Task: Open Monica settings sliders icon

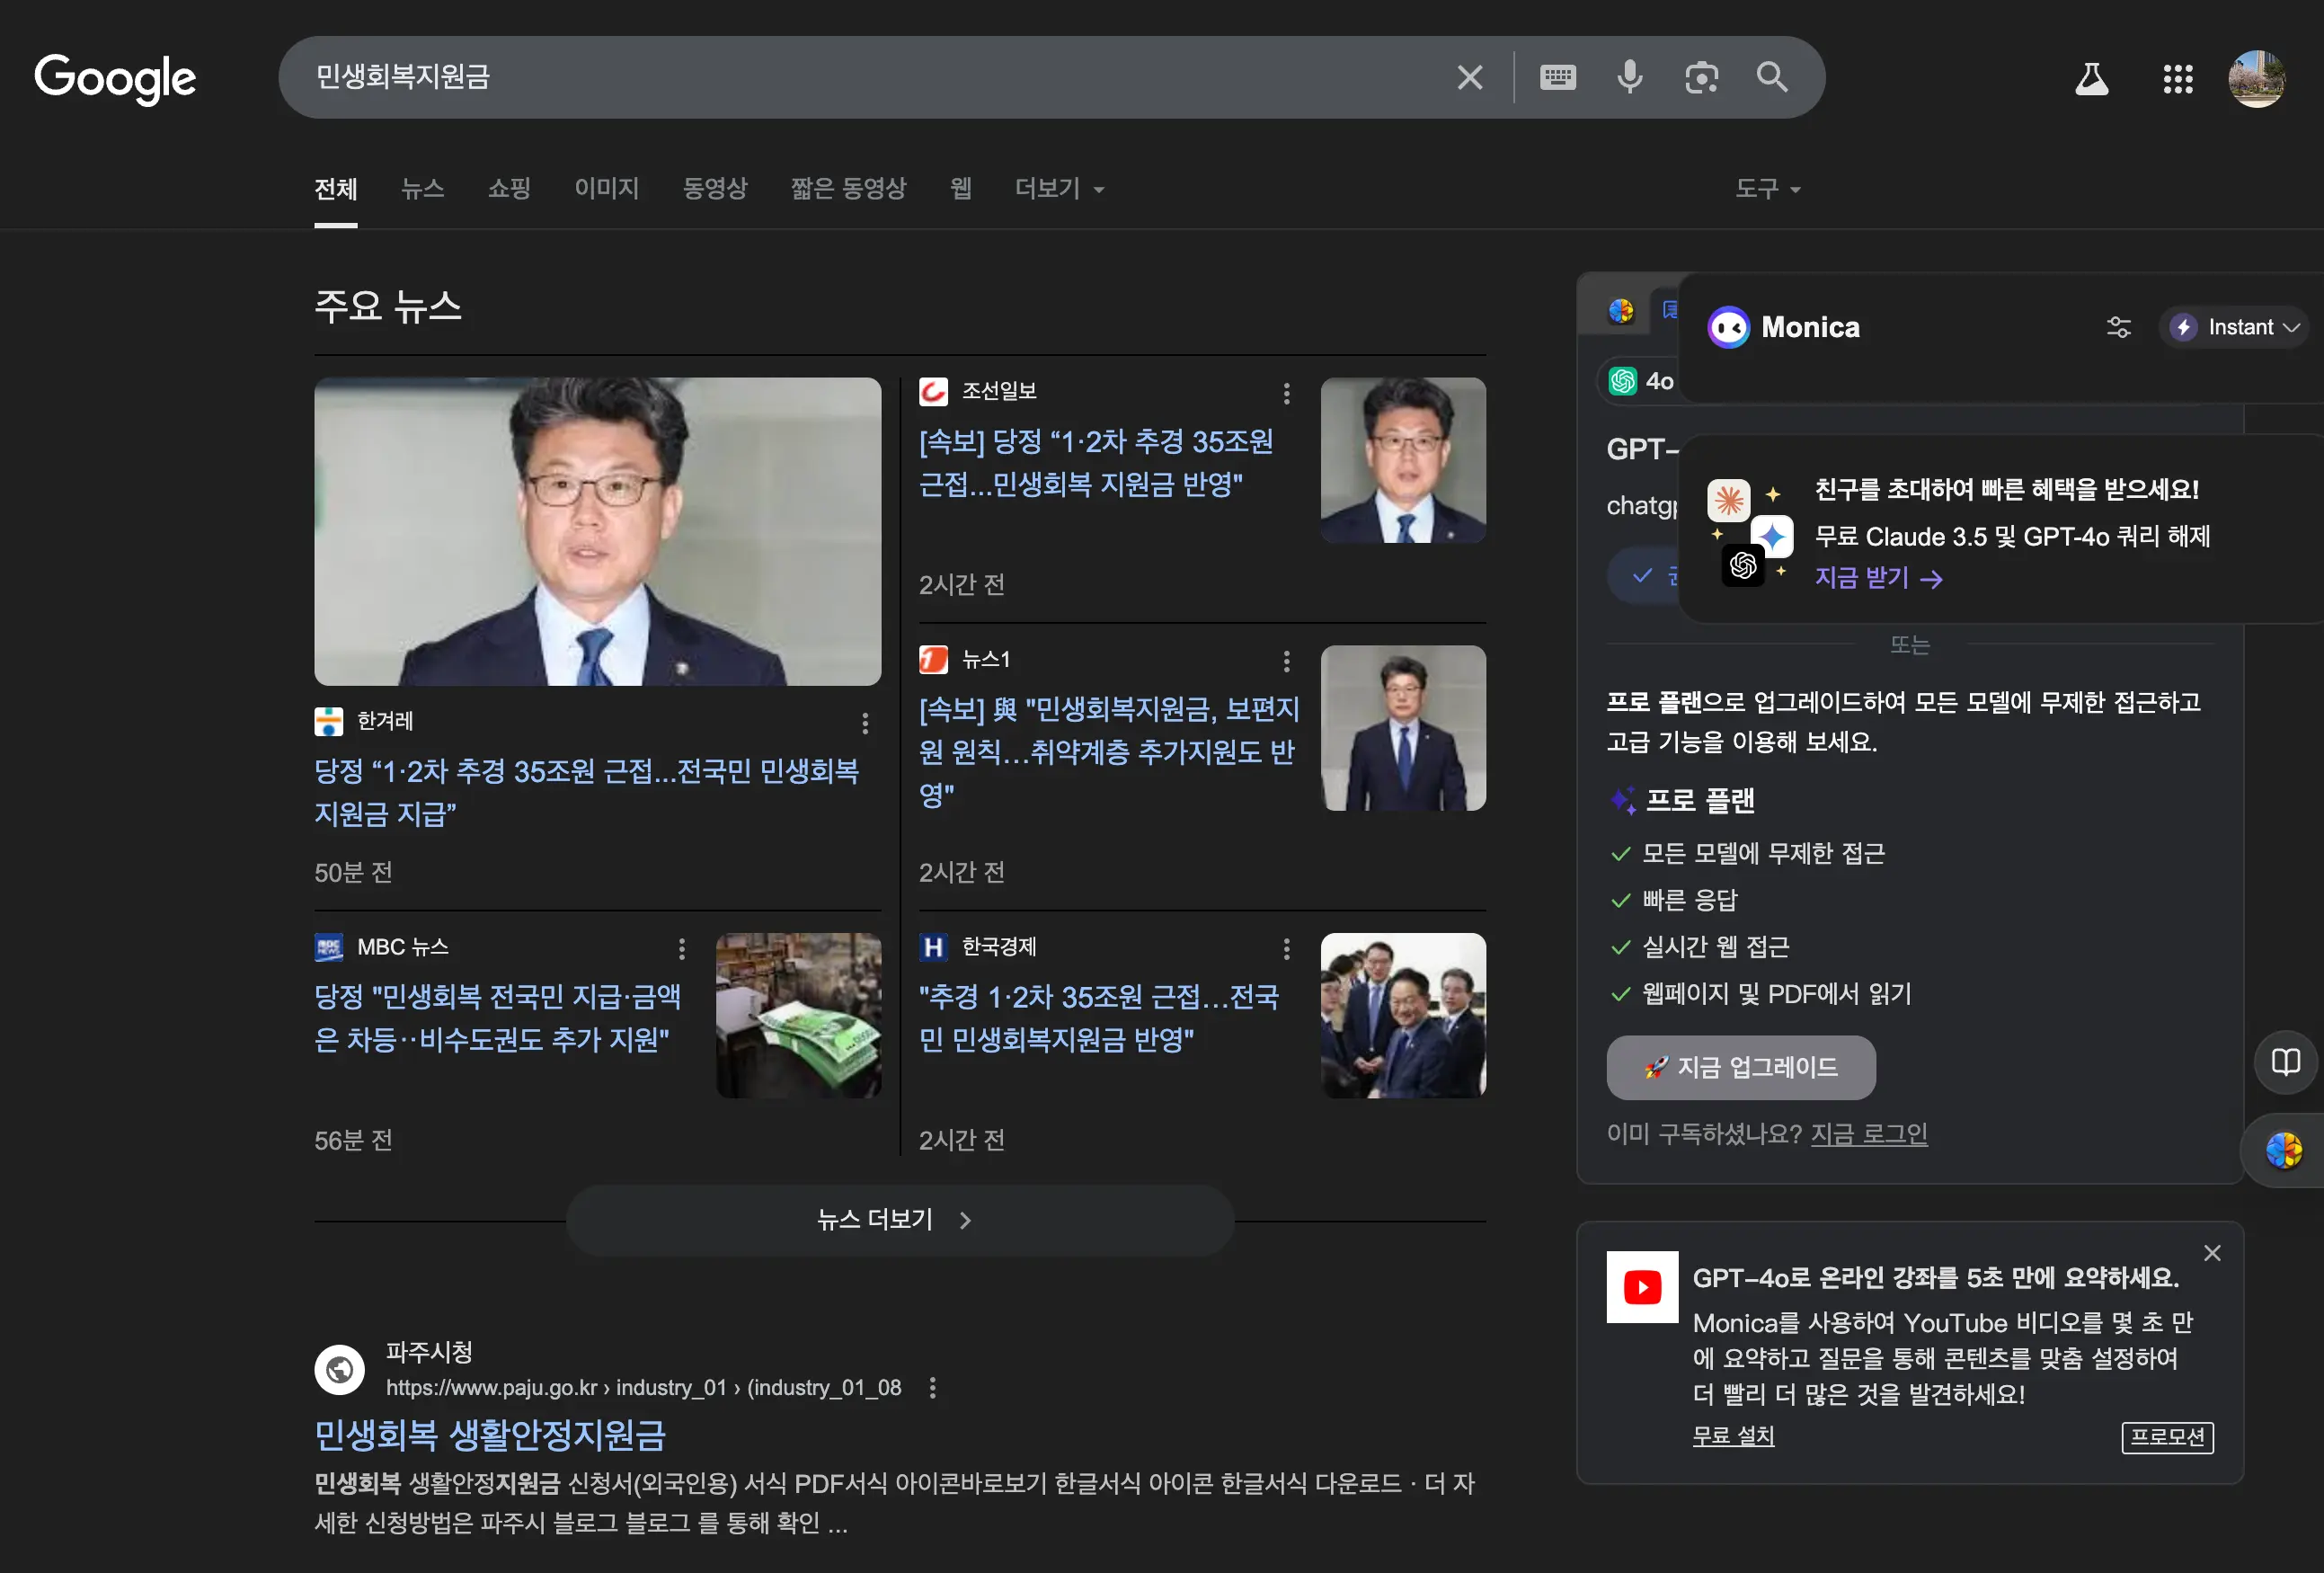Action: pos(2118,327)
